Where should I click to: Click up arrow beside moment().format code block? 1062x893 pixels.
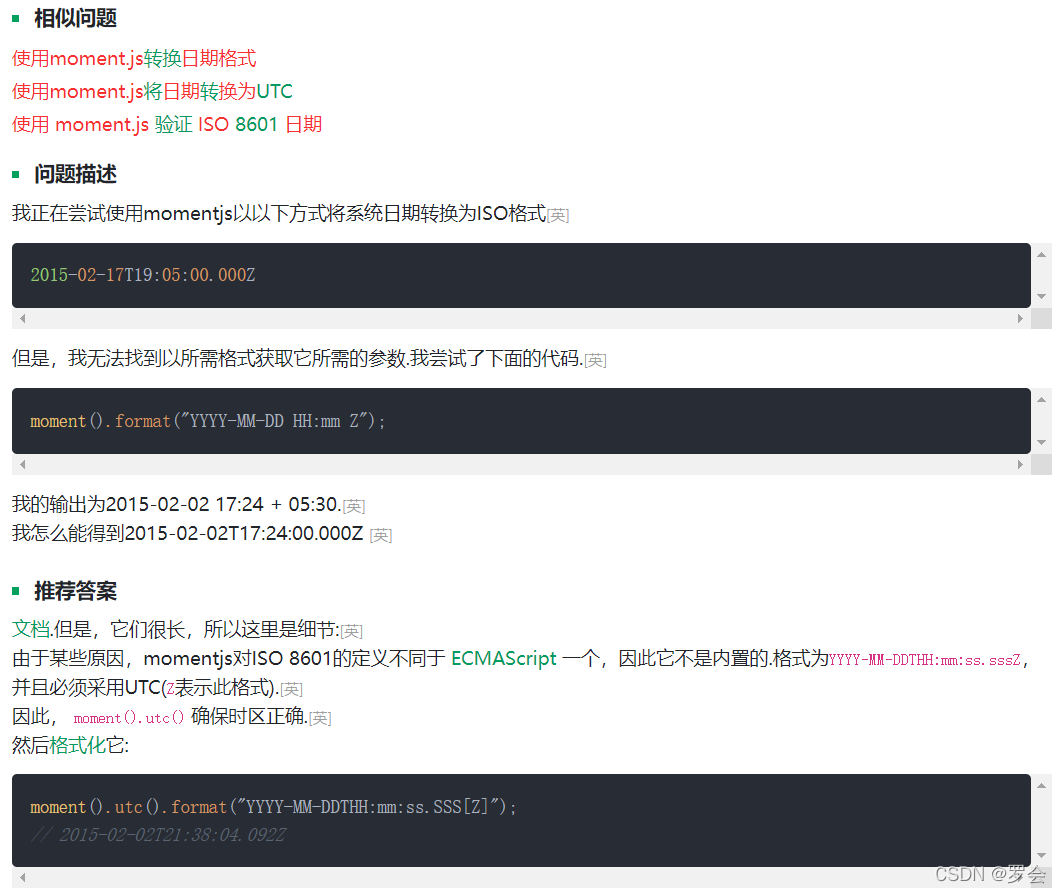1041,400
